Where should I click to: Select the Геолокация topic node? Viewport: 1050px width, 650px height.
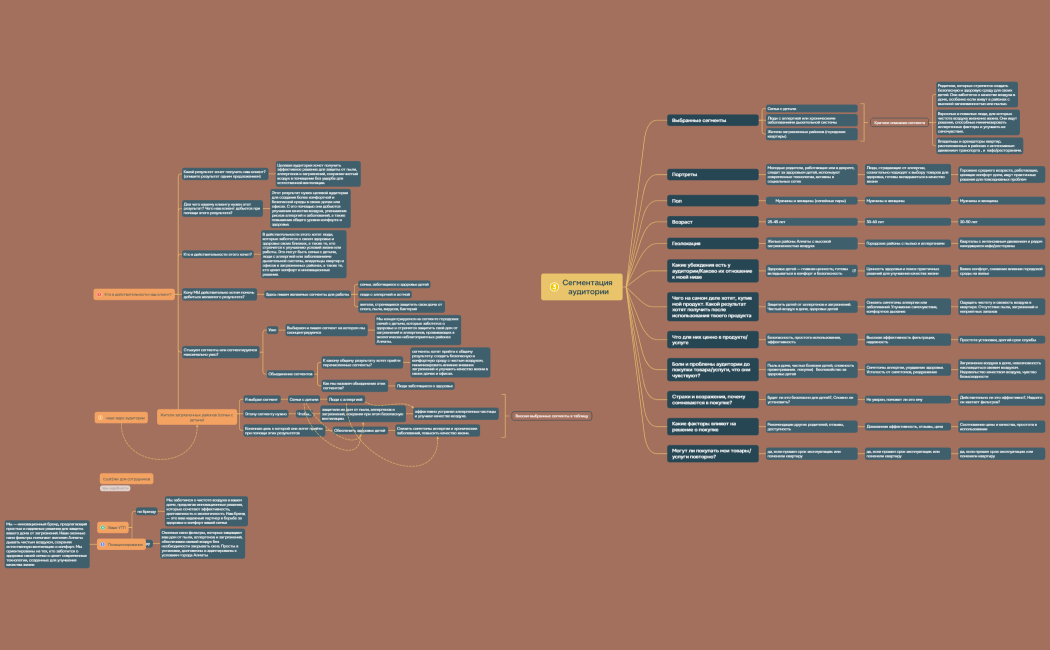(714, 243)
